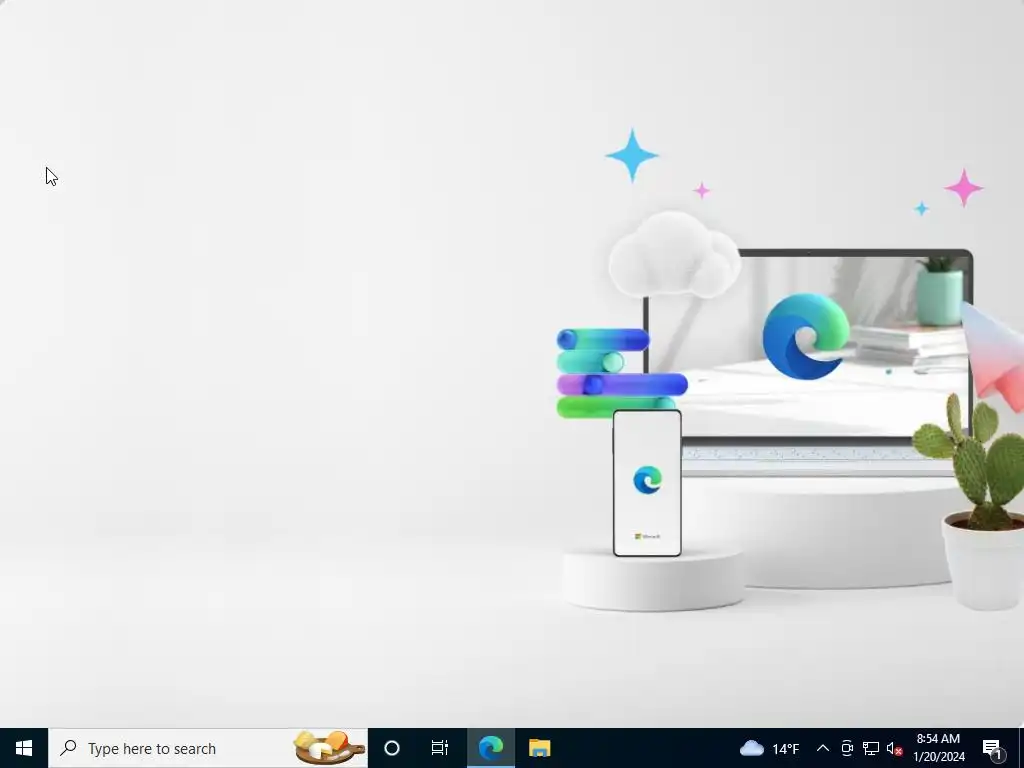Screen dimensions: 1024x768
Task: Open the cheese board search highlight icon
Action: (329, 748)
